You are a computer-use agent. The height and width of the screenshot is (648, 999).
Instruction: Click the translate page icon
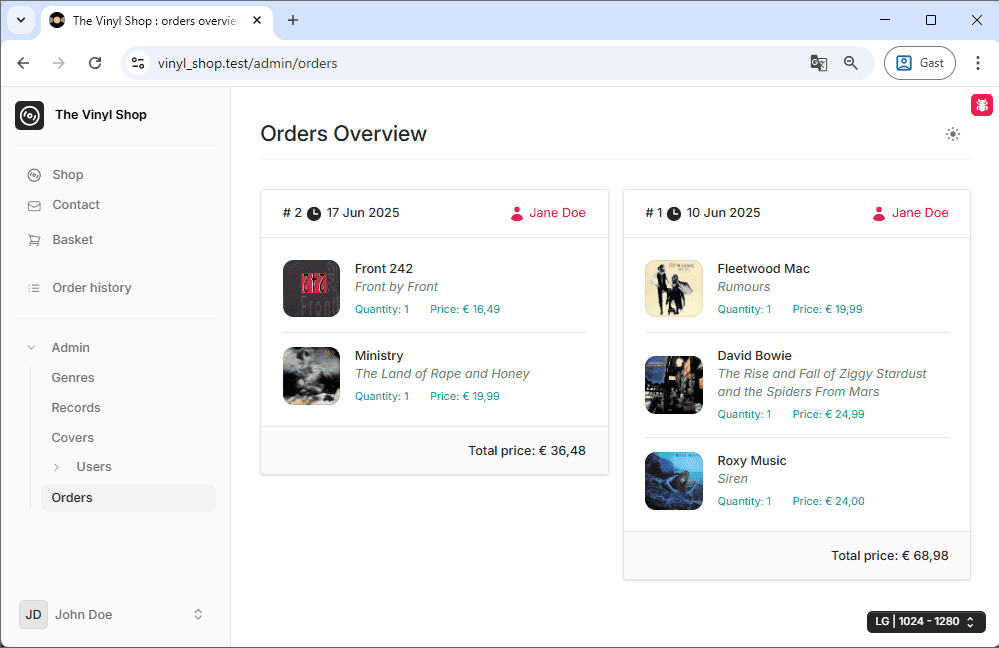click(x=819, y=63)
